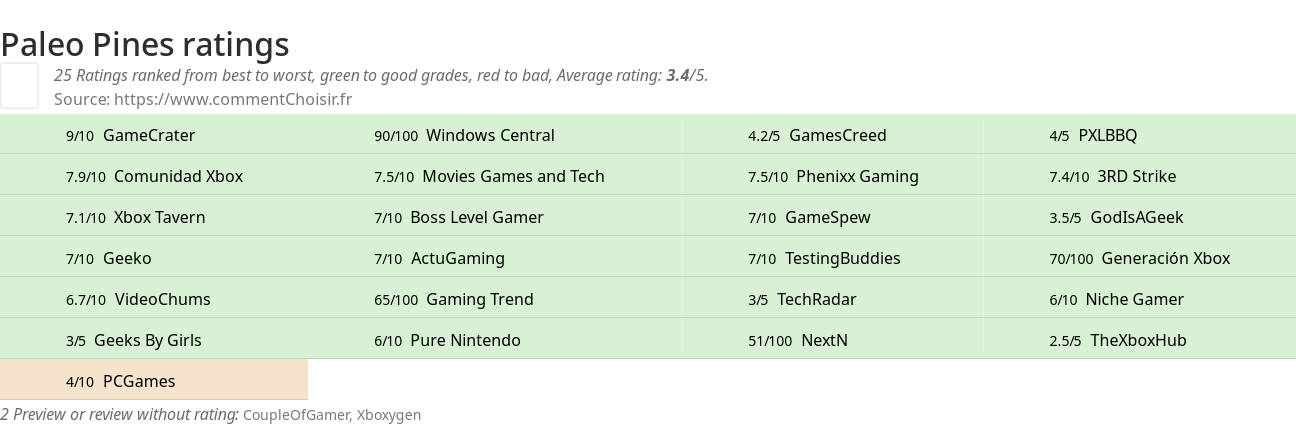Screen dimensions: 1296x425
Task: Open the GameCrater 9/10 rating
Action: pos(130,135)
